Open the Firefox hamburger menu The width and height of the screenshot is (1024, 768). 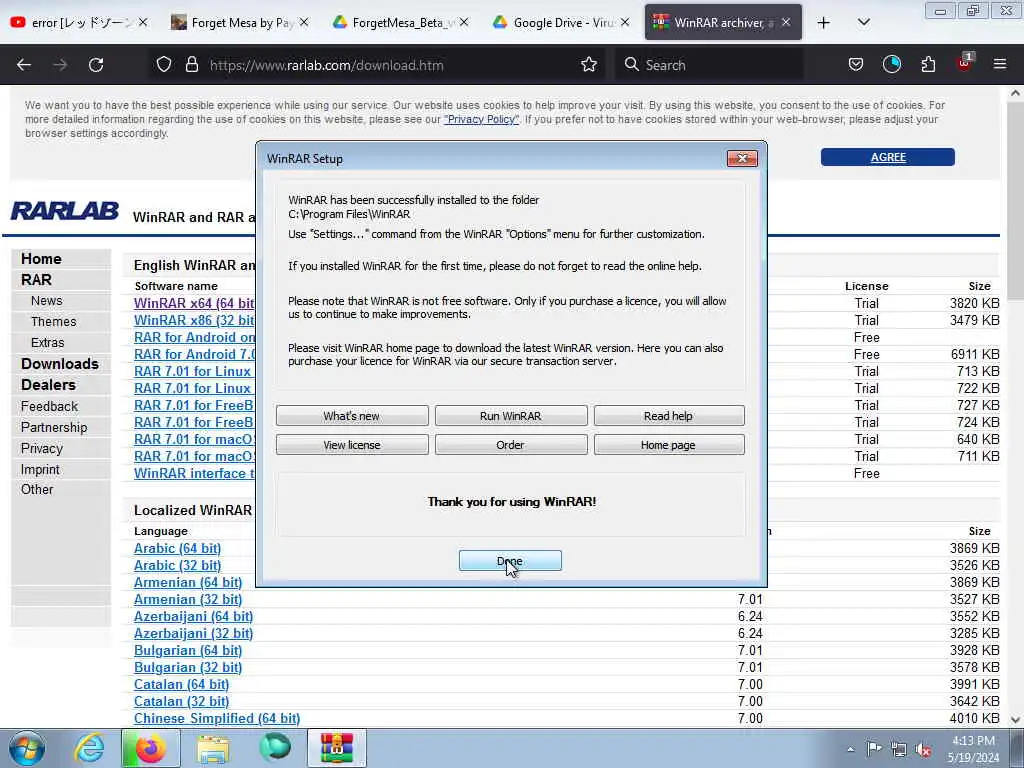coord(1000,64)
